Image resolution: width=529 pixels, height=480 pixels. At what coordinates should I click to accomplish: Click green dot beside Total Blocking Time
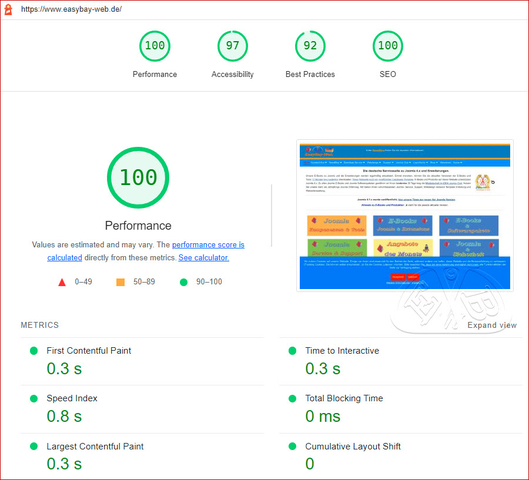(x=293, y=399)
